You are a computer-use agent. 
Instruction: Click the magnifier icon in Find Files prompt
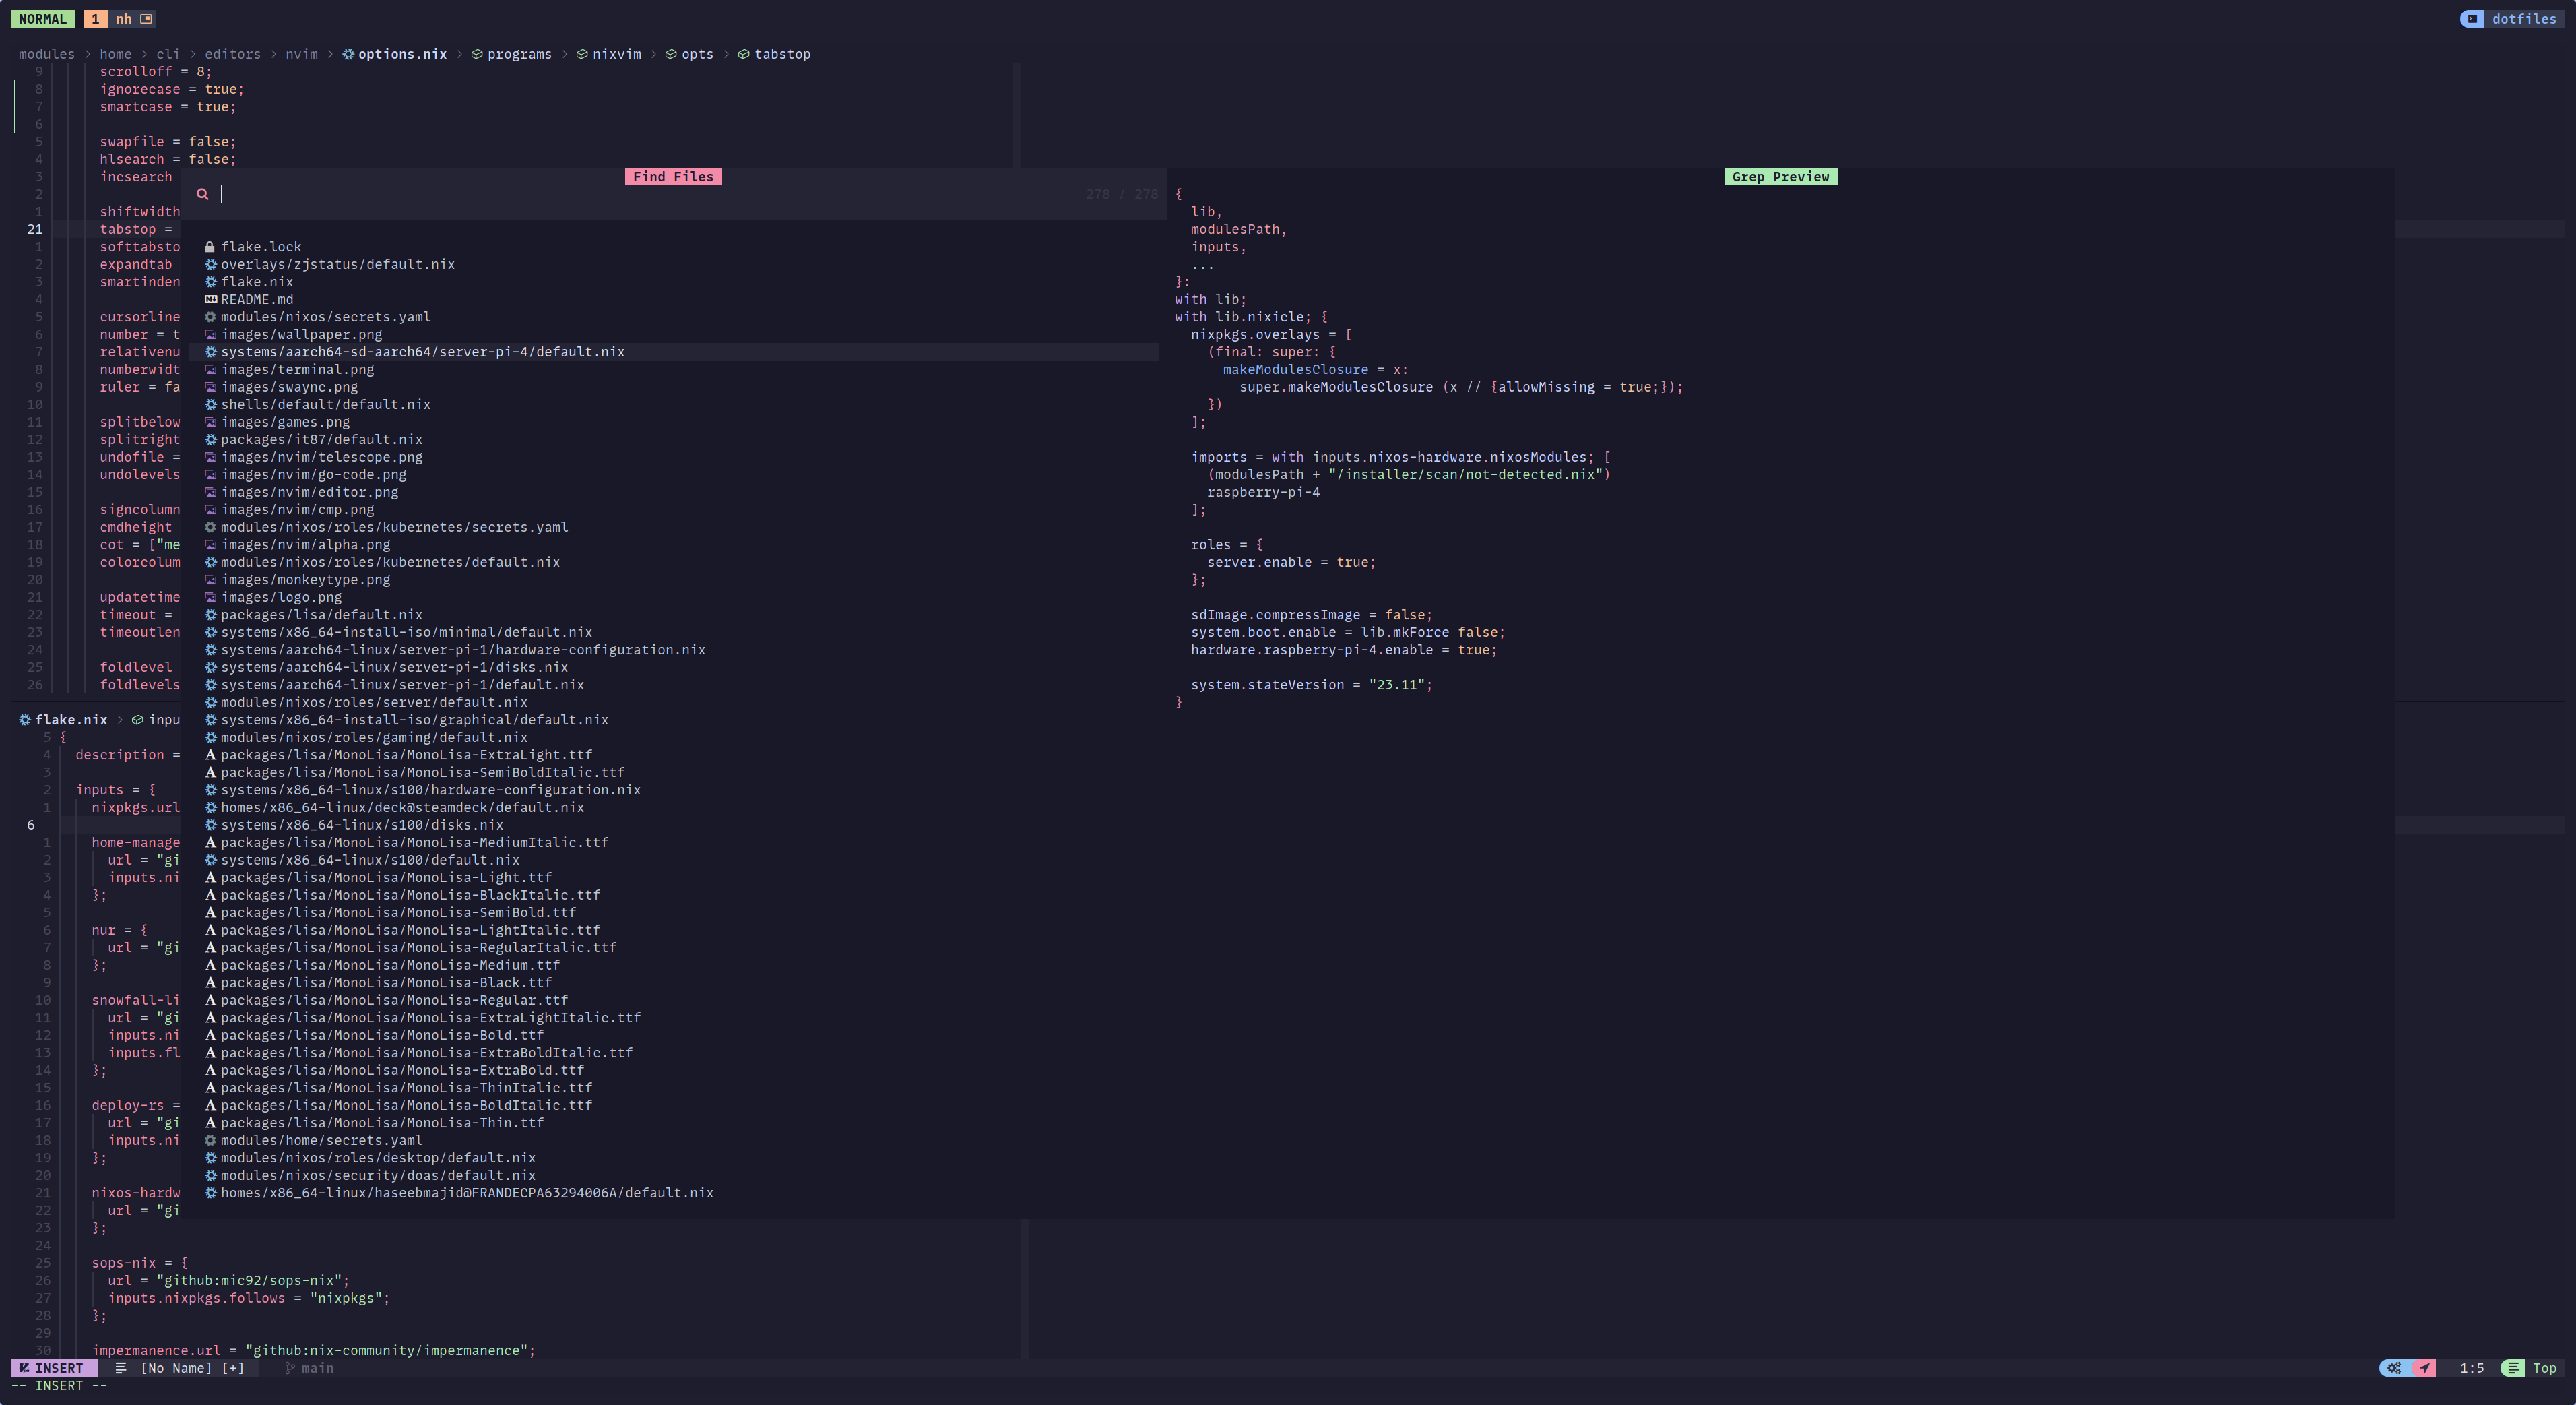click(x=202, y=194)
